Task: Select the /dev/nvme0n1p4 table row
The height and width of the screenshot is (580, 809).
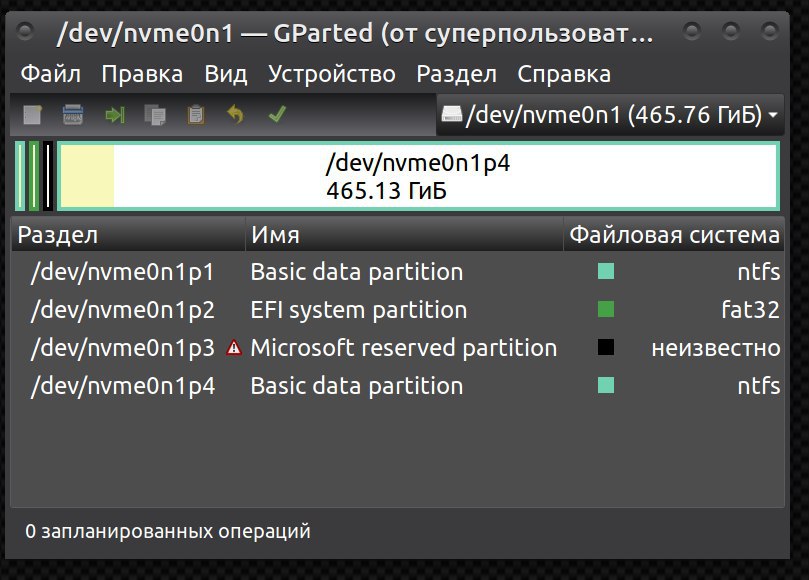Action: click(397, 386)
